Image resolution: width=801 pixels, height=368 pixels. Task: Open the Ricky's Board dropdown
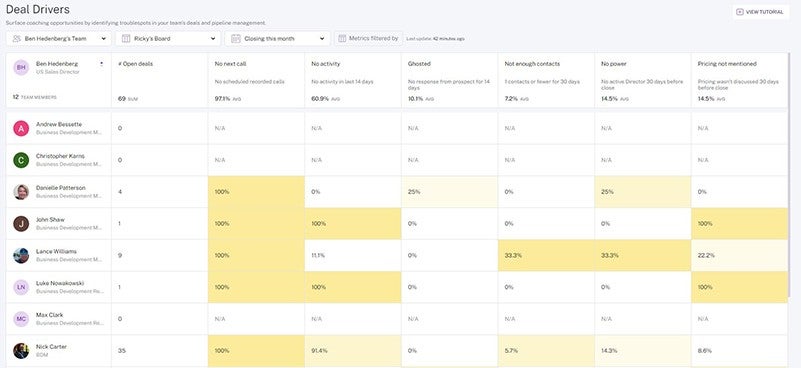click(168, 38)
